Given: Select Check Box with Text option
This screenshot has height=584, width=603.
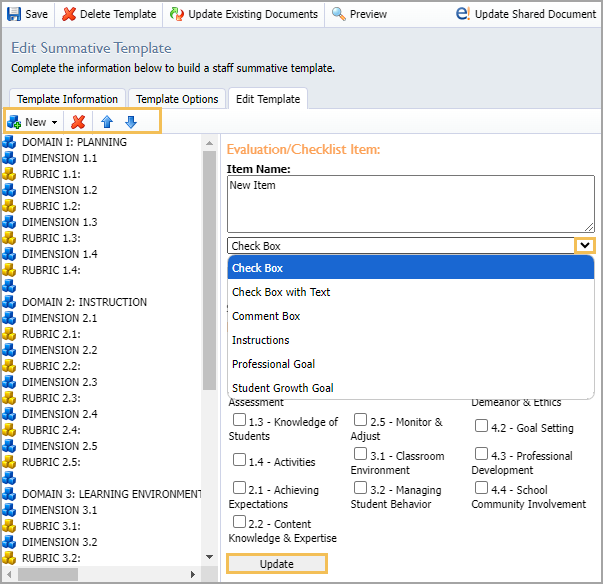Looking at the screenshot, I should (411, 292).
